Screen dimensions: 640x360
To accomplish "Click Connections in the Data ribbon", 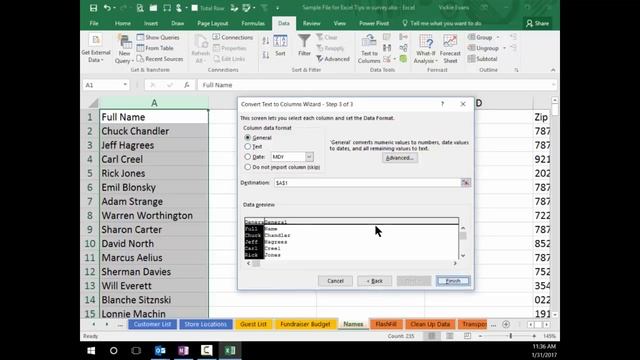I will click(233, 37).
